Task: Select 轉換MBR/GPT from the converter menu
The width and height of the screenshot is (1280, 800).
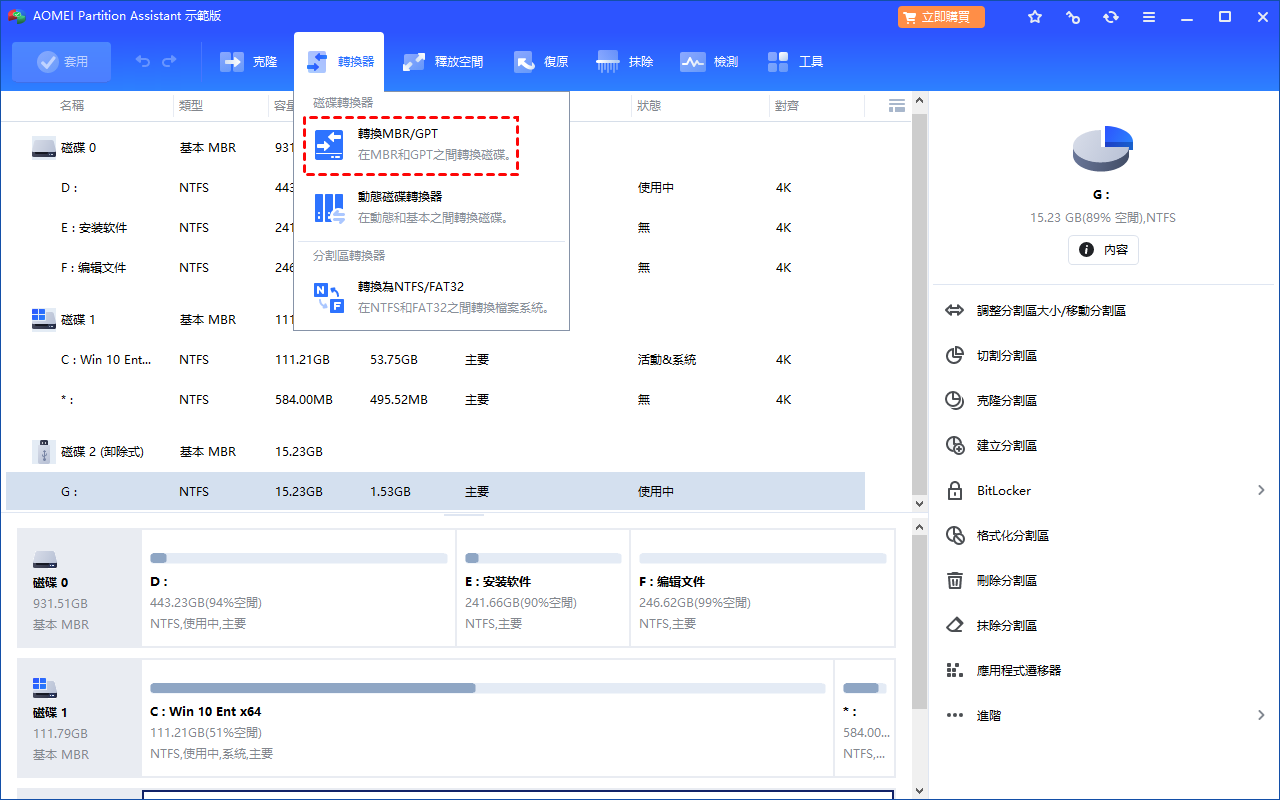Action: (x=411, y=145)
